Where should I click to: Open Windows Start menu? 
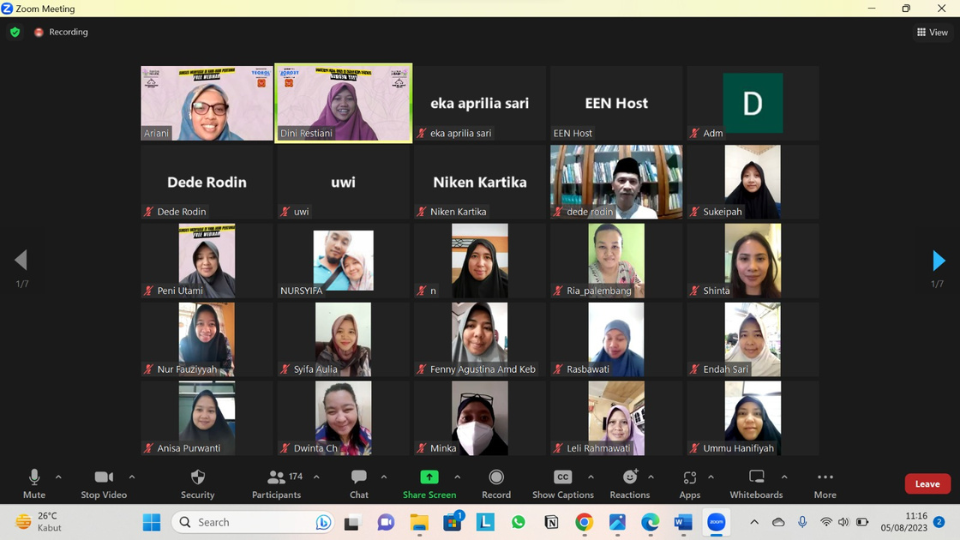(151, 522)
